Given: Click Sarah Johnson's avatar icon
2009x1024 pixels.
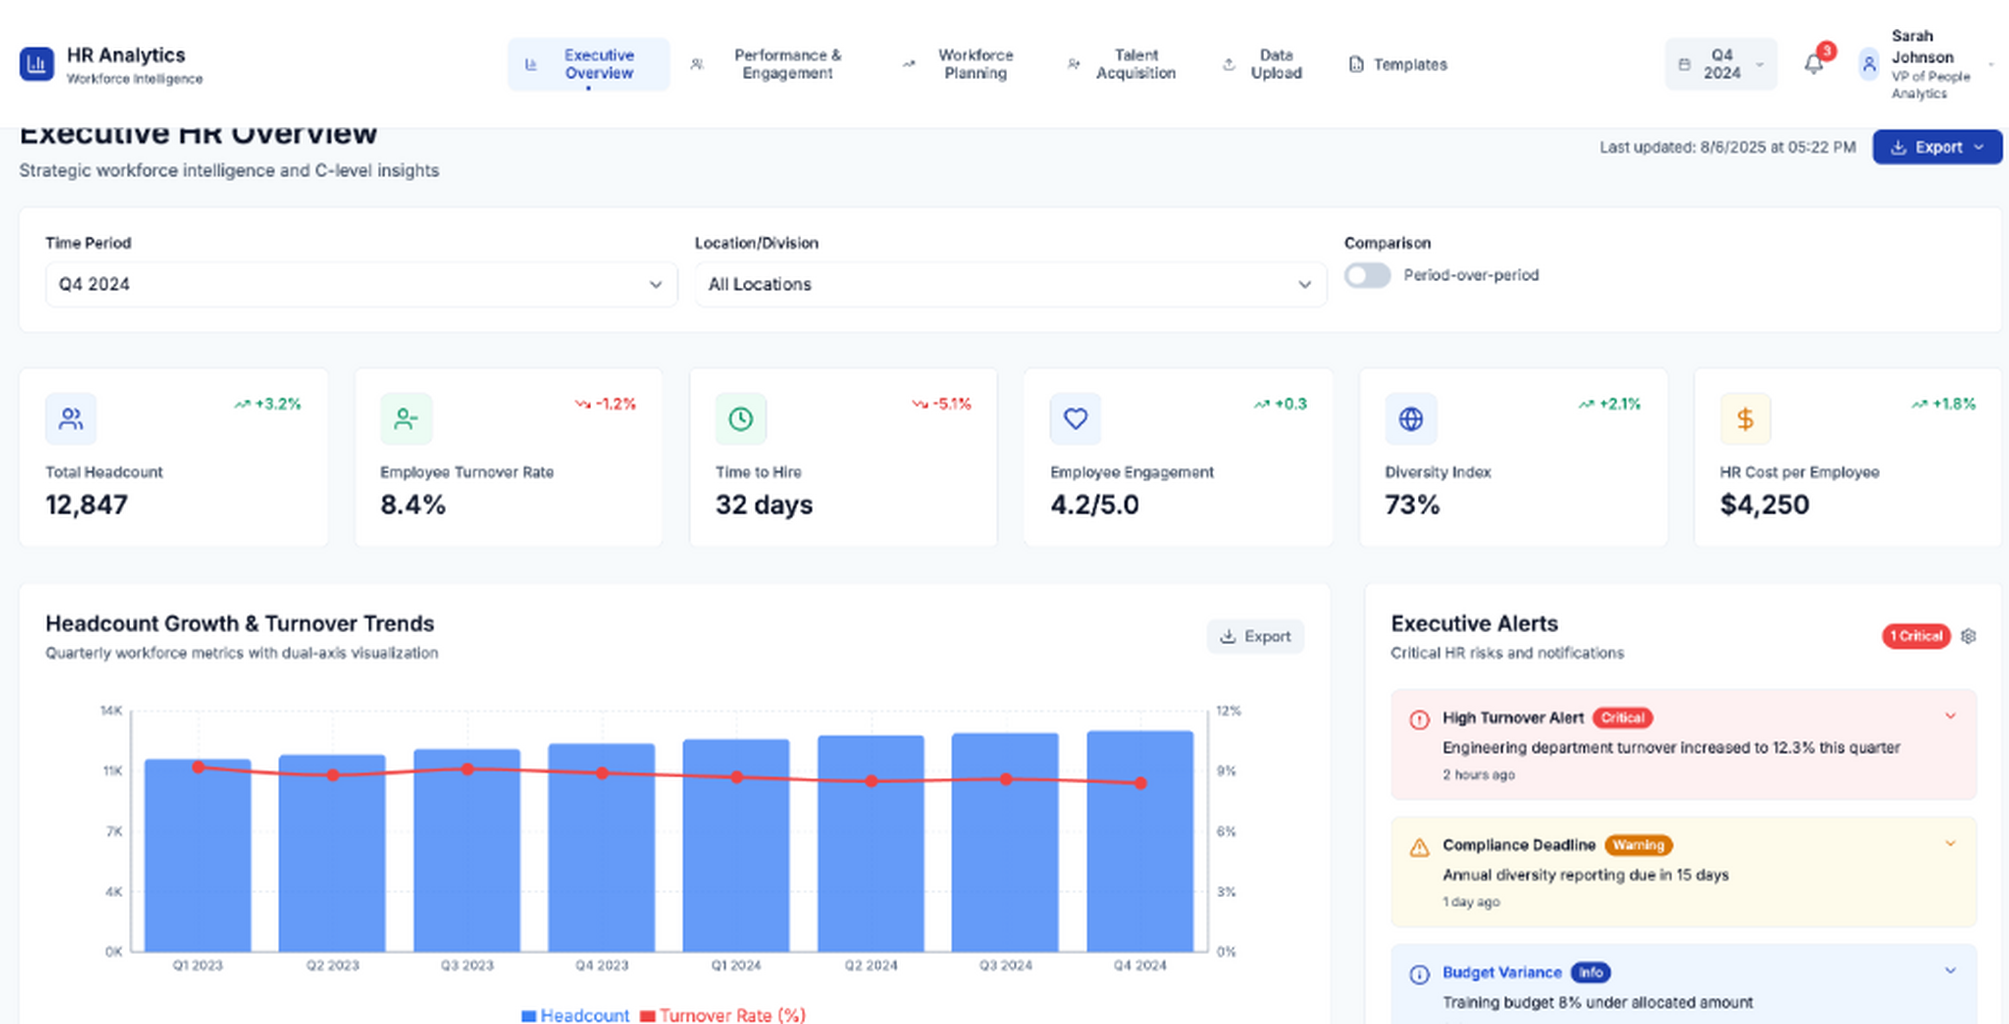Looking at the screenshot, I should 1868,64.
